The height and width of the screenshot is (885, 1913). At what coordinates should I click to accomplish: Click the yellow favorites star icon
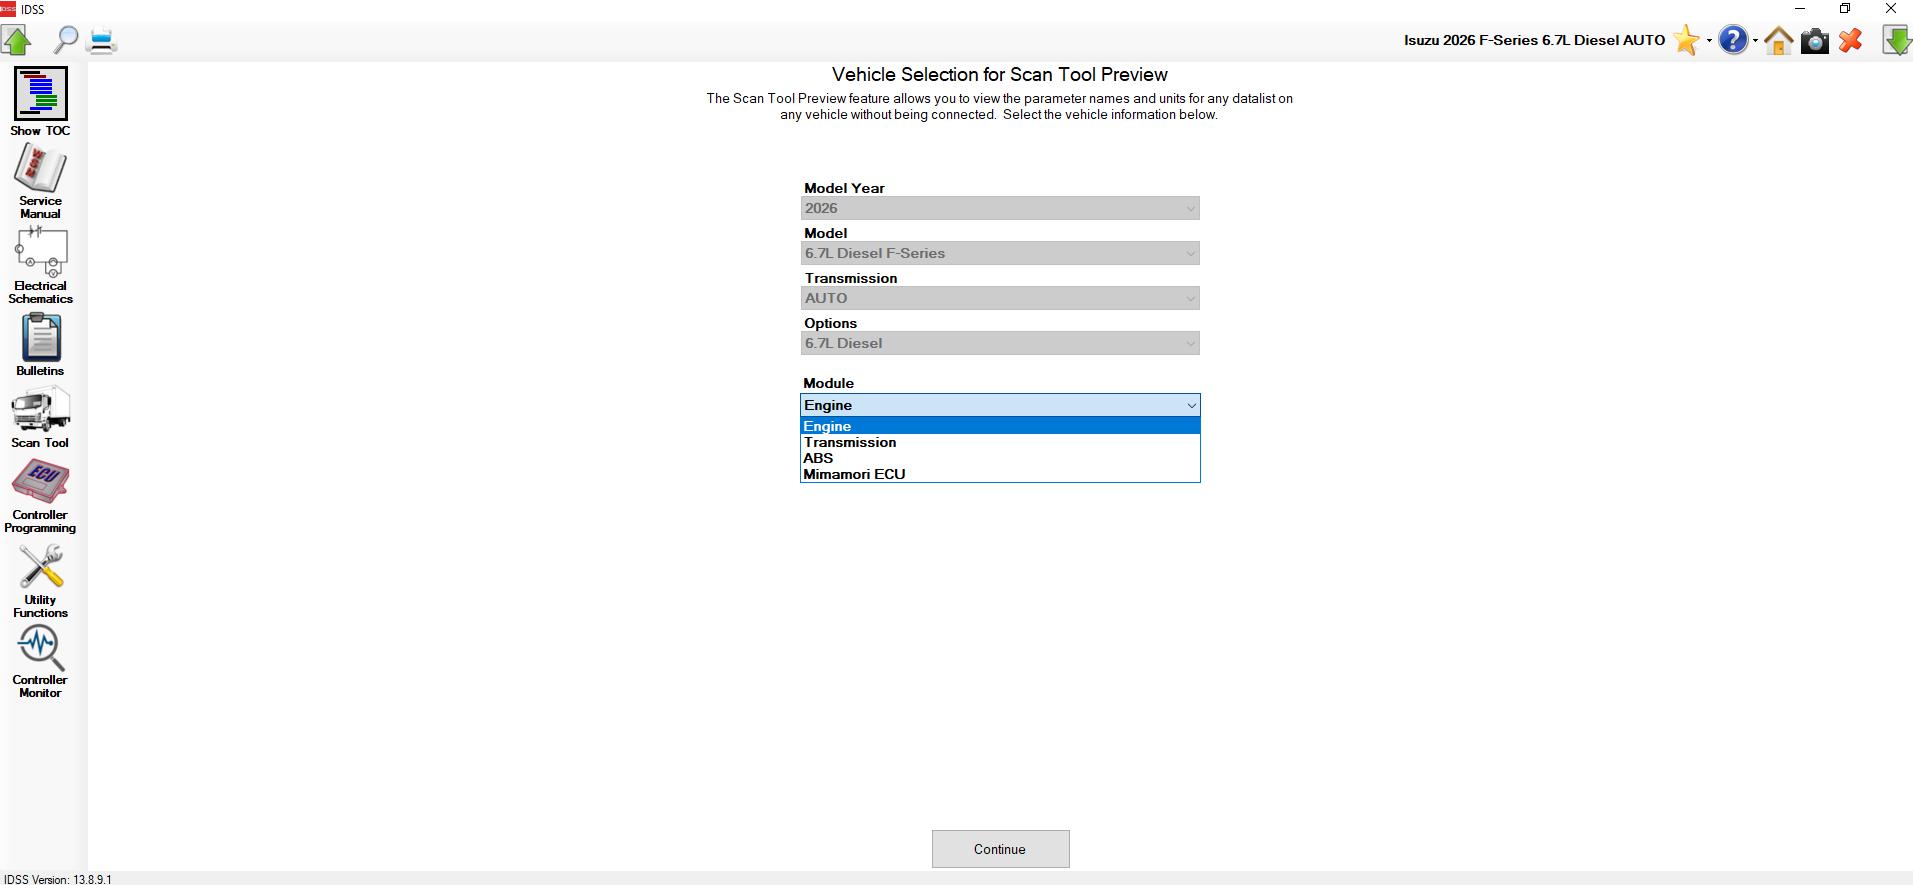click(x=1686, y=40)
